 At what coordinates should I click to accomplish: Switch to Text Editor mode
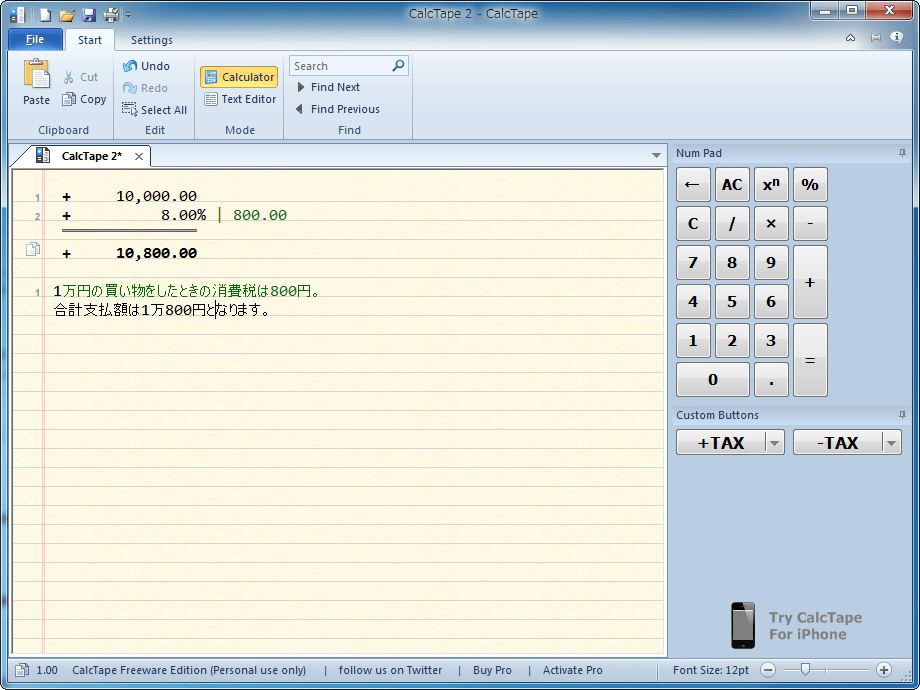240,99
